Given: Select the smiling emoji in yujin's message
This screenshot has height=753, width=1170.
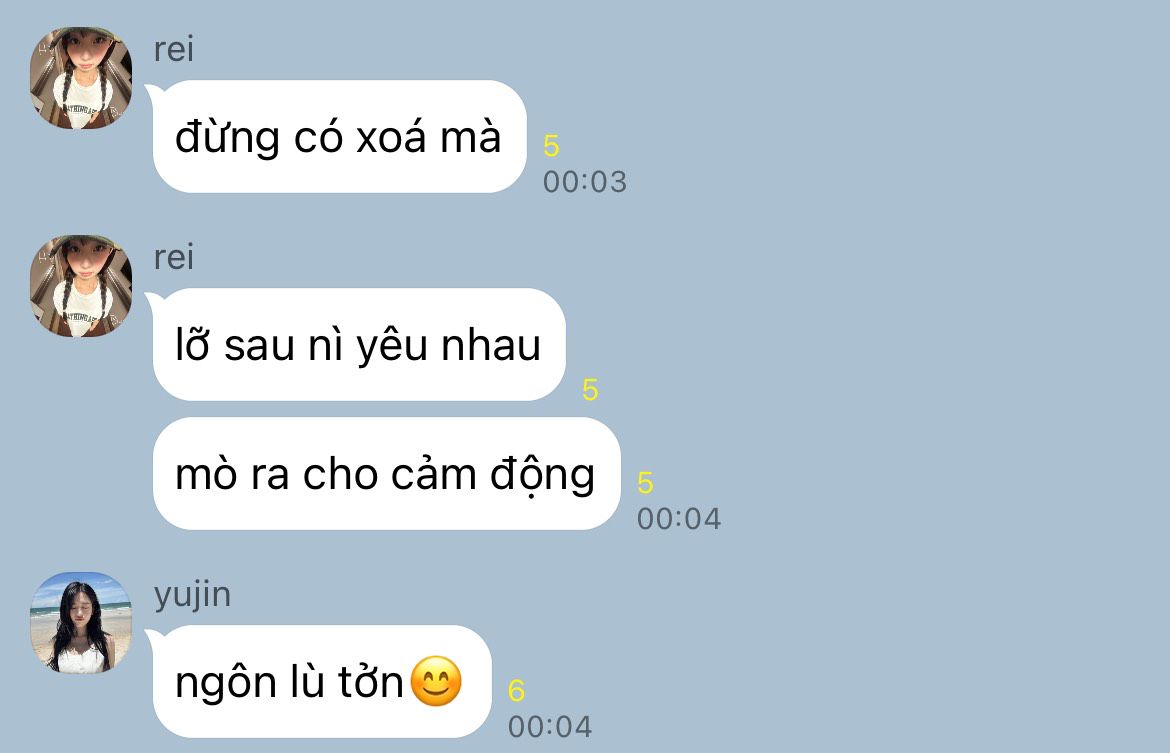Looking at the screenshot, I should [436, 681].
